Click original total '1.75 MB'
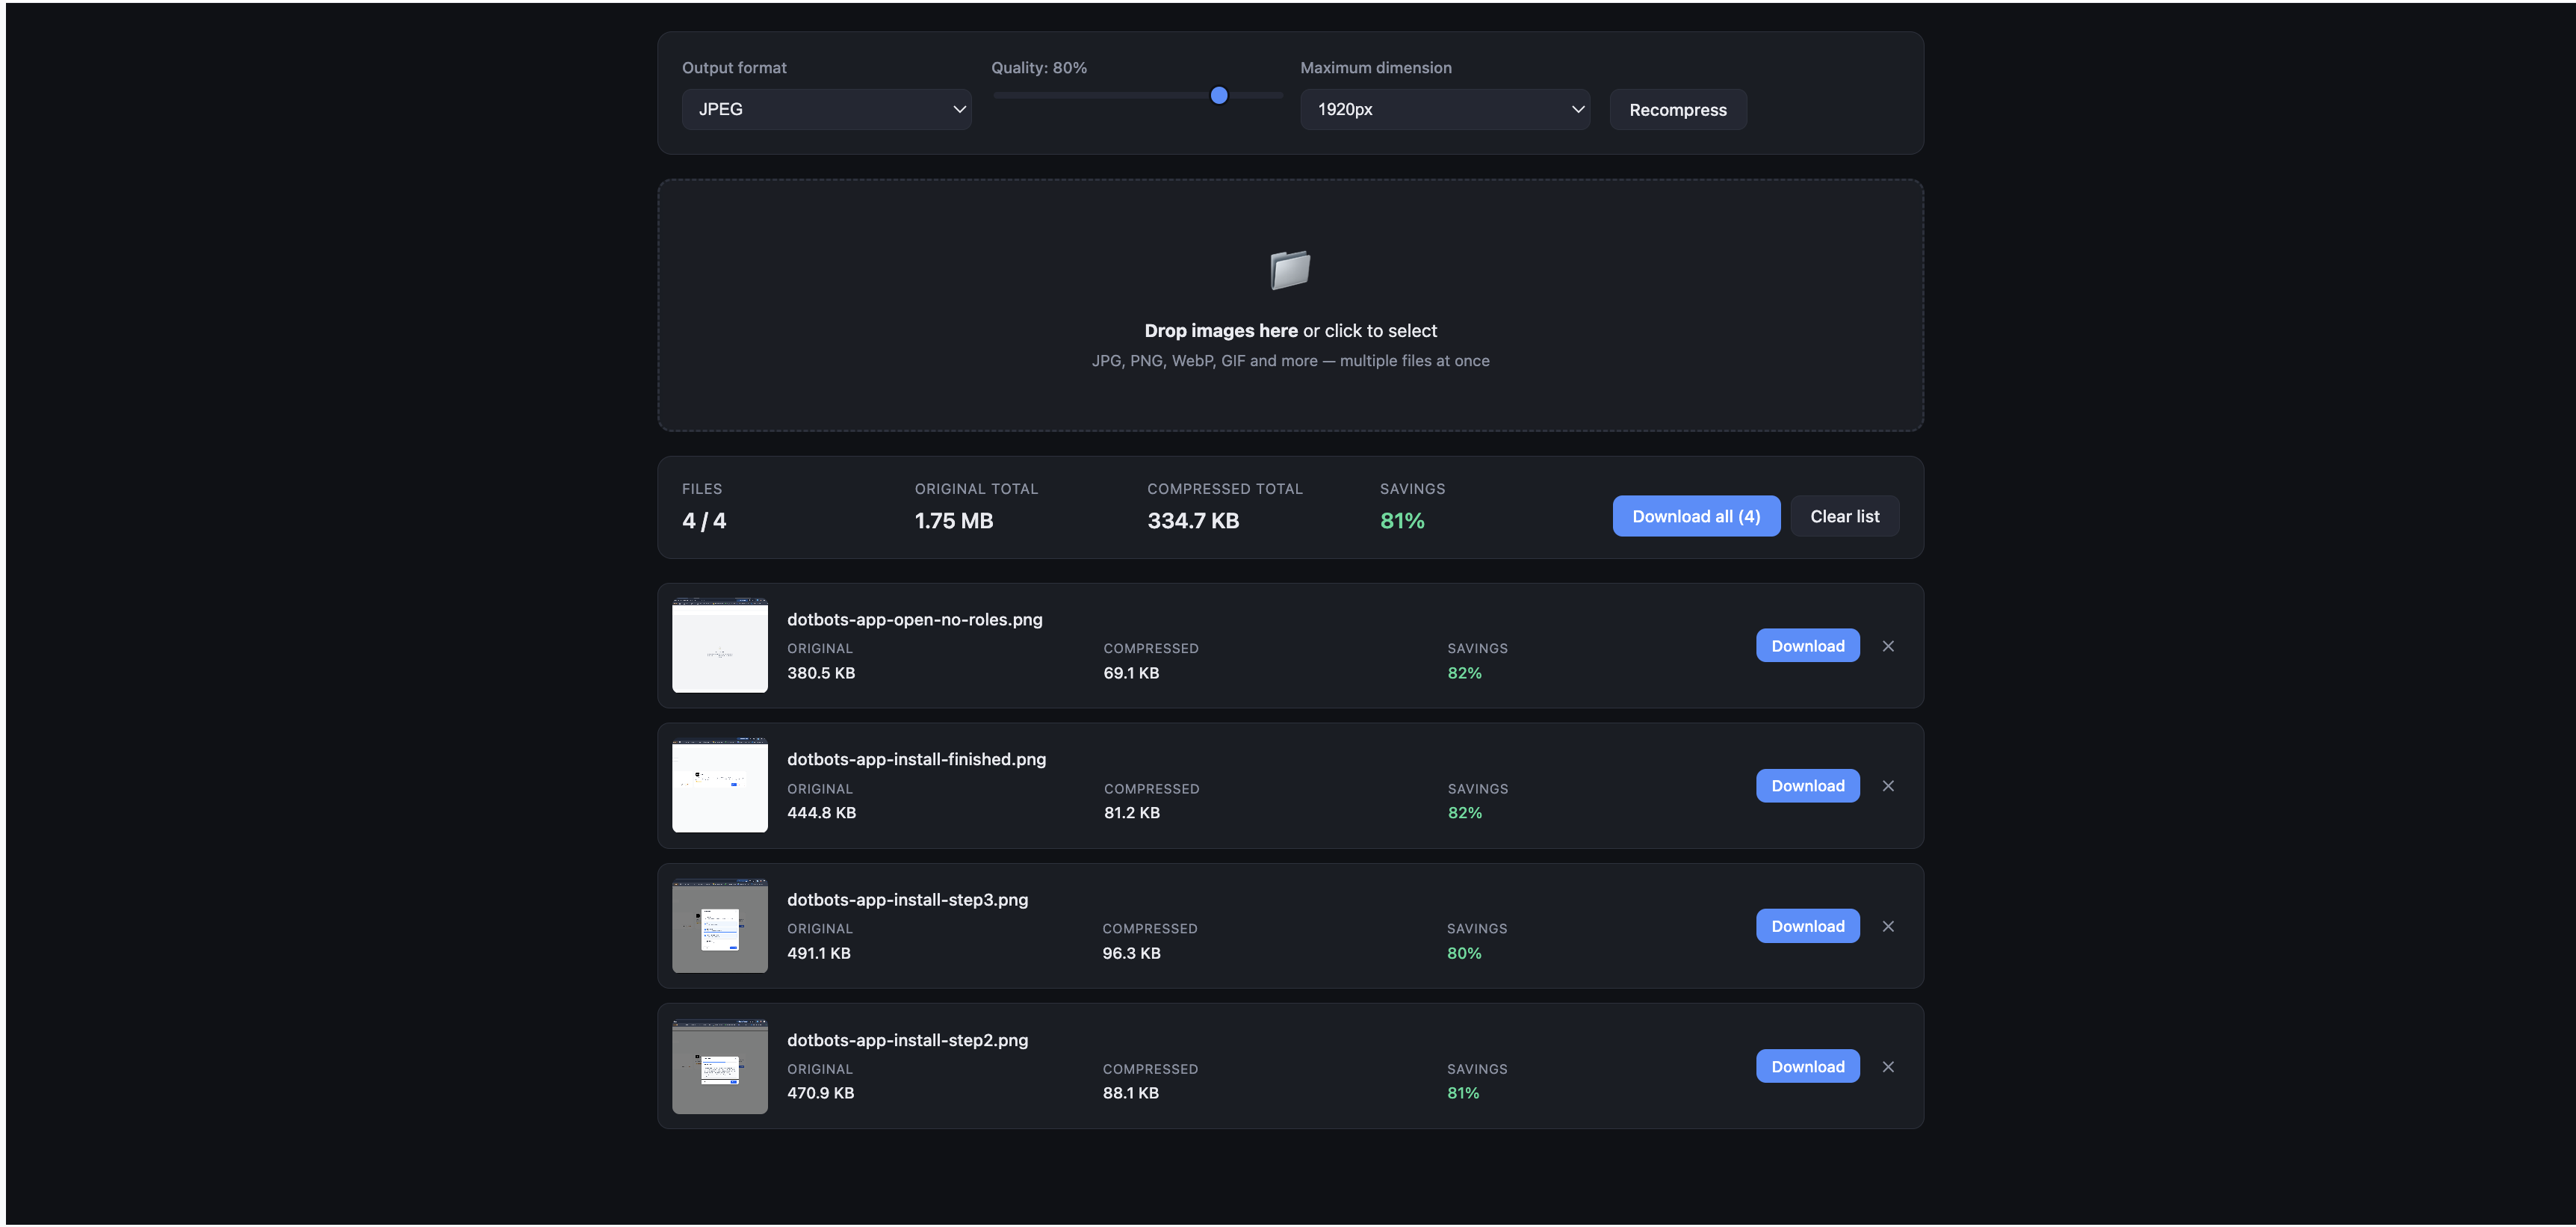Image resolution: width=2576 pixels, height=1227 pixels. (x=953, y=521)
